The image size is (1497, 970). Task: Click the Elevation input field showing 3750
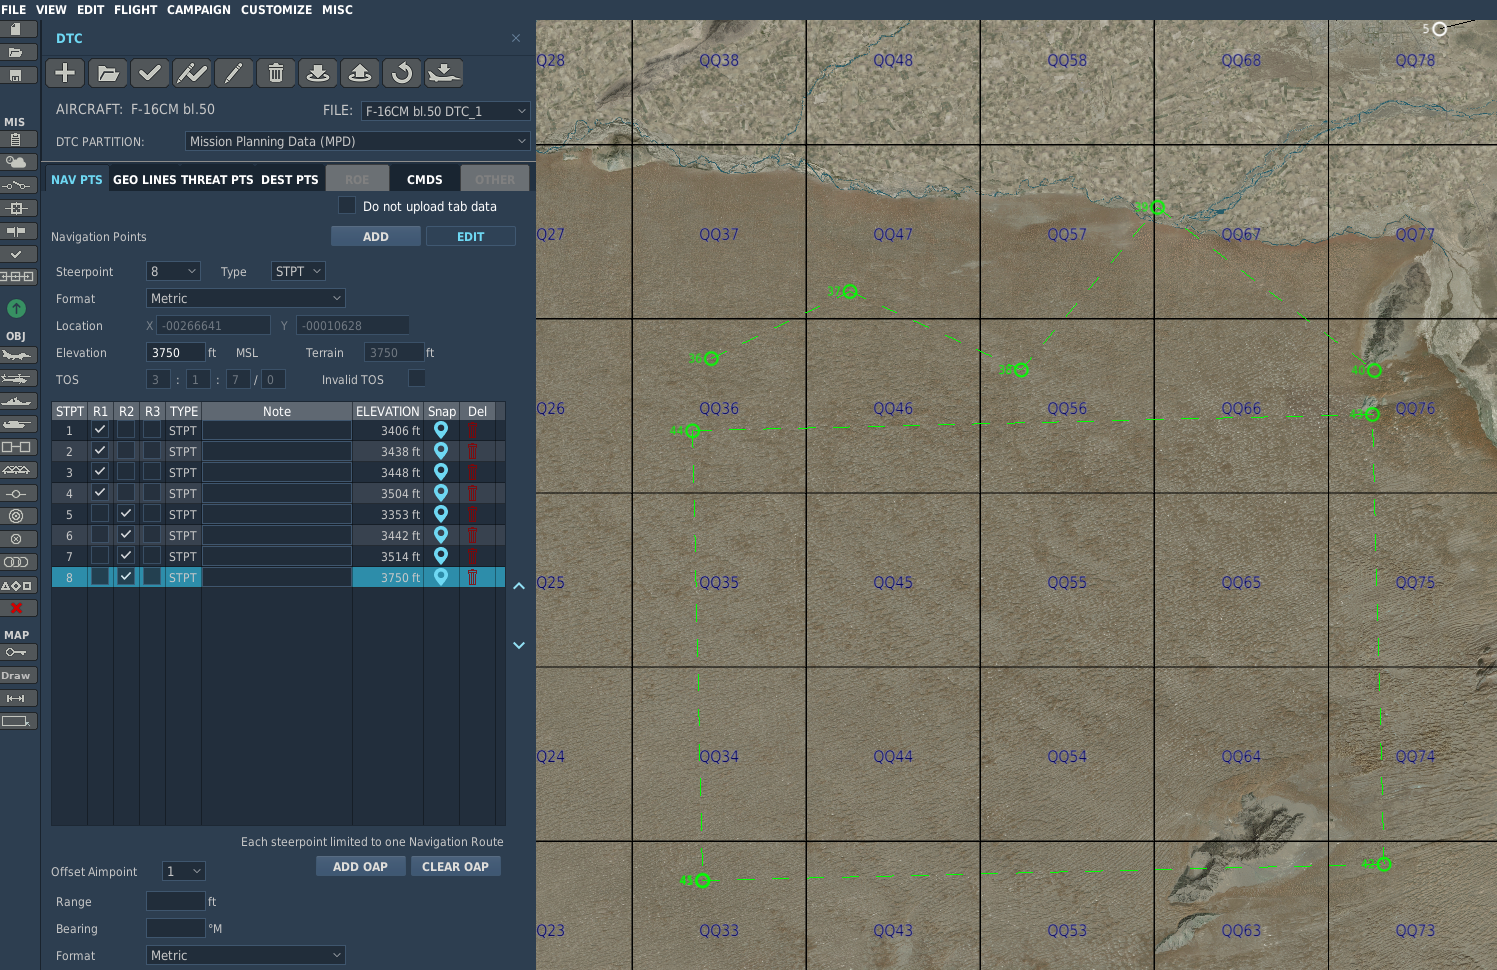175,352
